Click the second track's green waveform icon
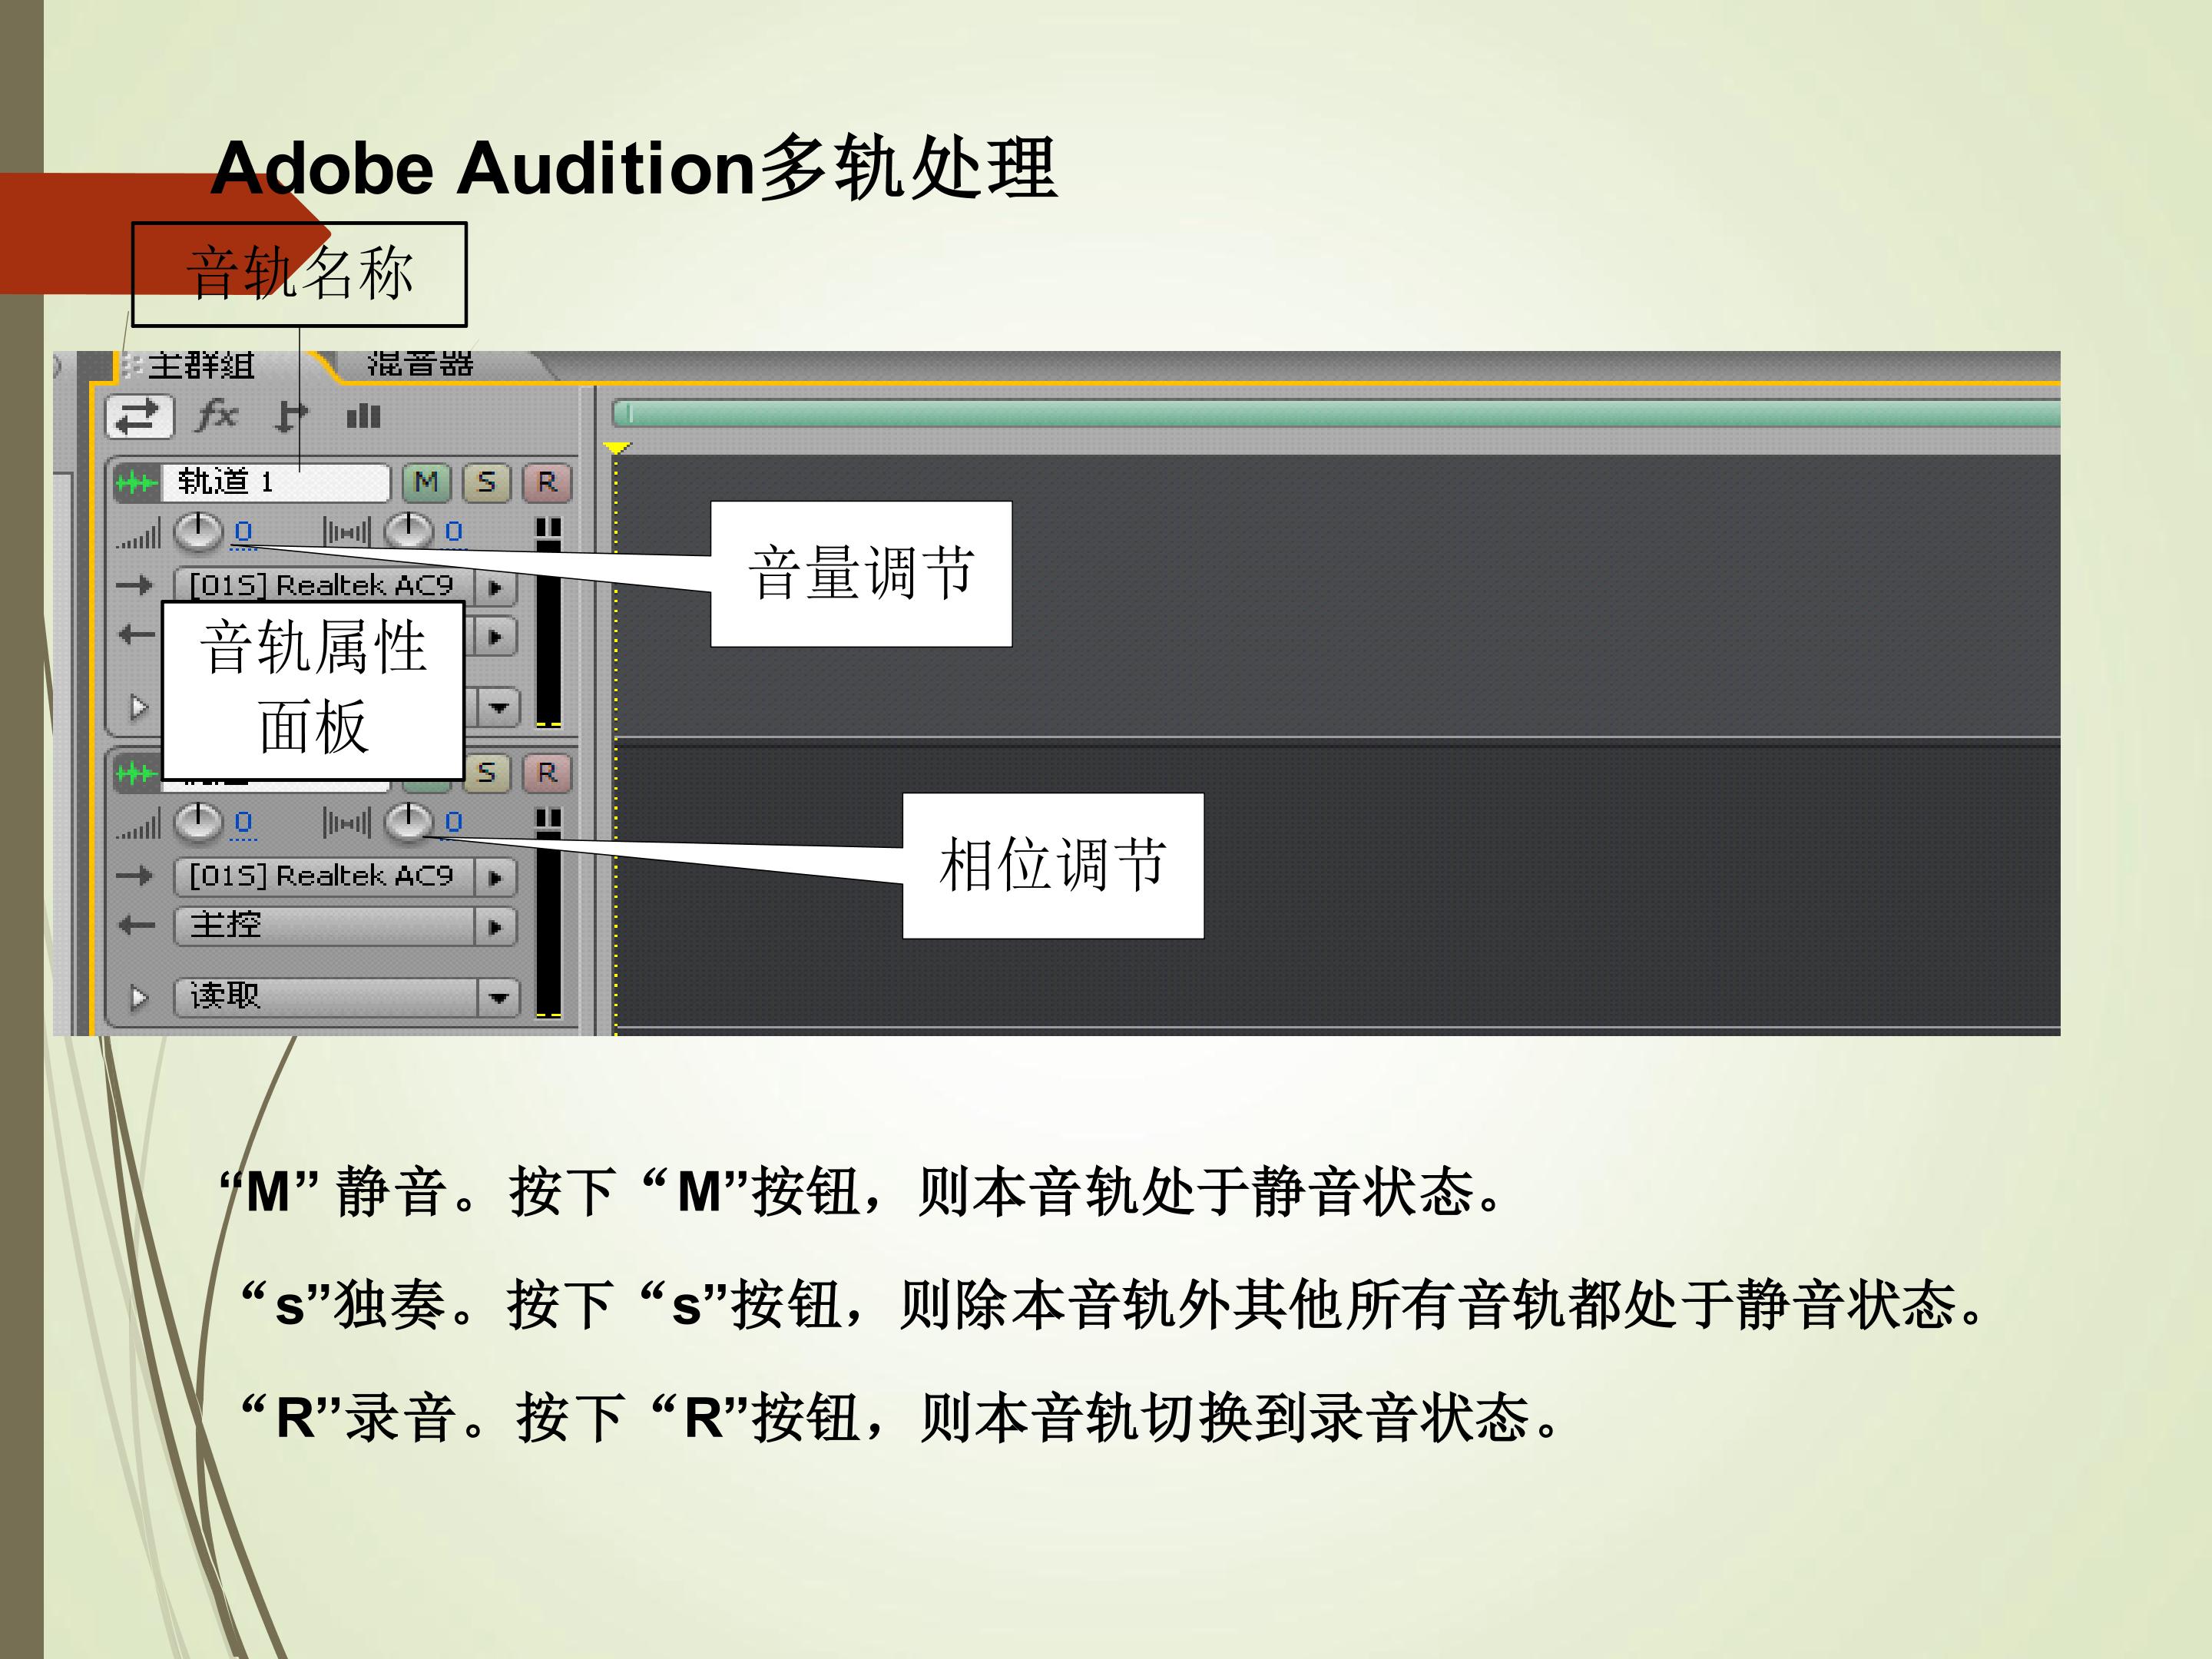Image resolution: width=2212 pixels, height=1659 pixels. 136,773
